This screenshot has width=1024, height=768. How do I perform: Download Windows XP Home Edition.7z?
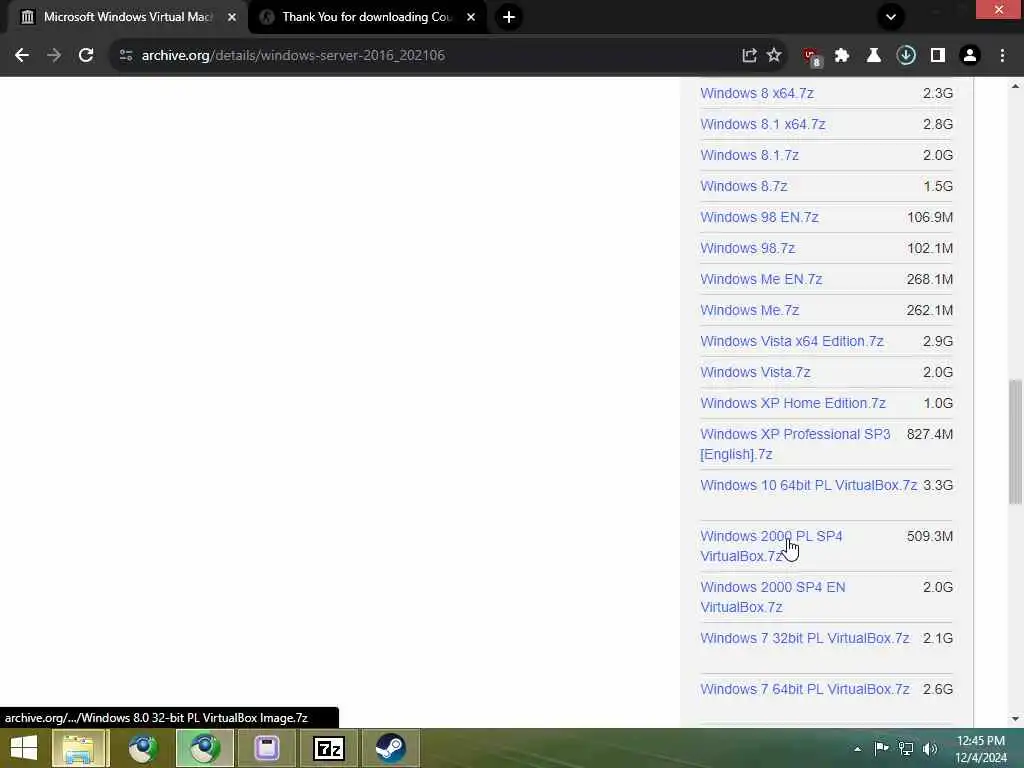(793, 404)
